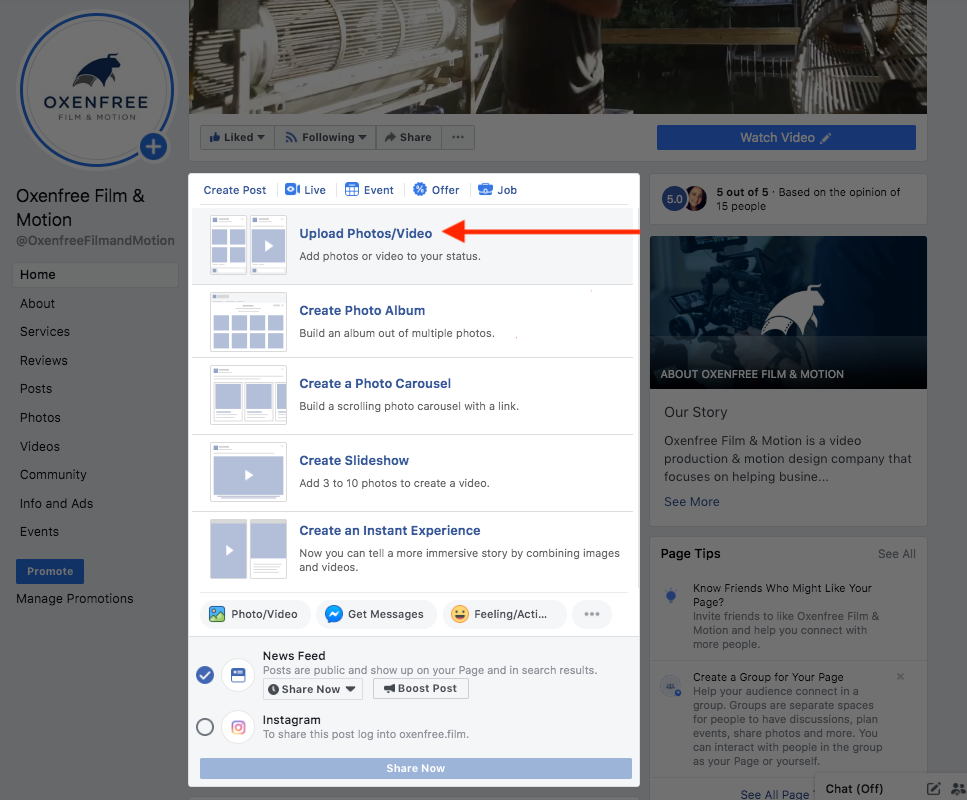The width and height of the screenshot is (967, 800).
Task: Open Home in the left sidebar
Action: pyautogui.click(x=96, y=274)
